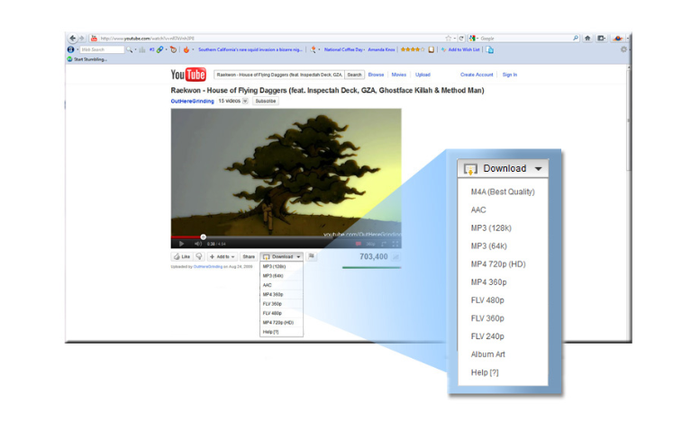Screen dimensions: 700x437
Task: Open the OutHereGrinding channel link above video
Action: coord(192,101)
